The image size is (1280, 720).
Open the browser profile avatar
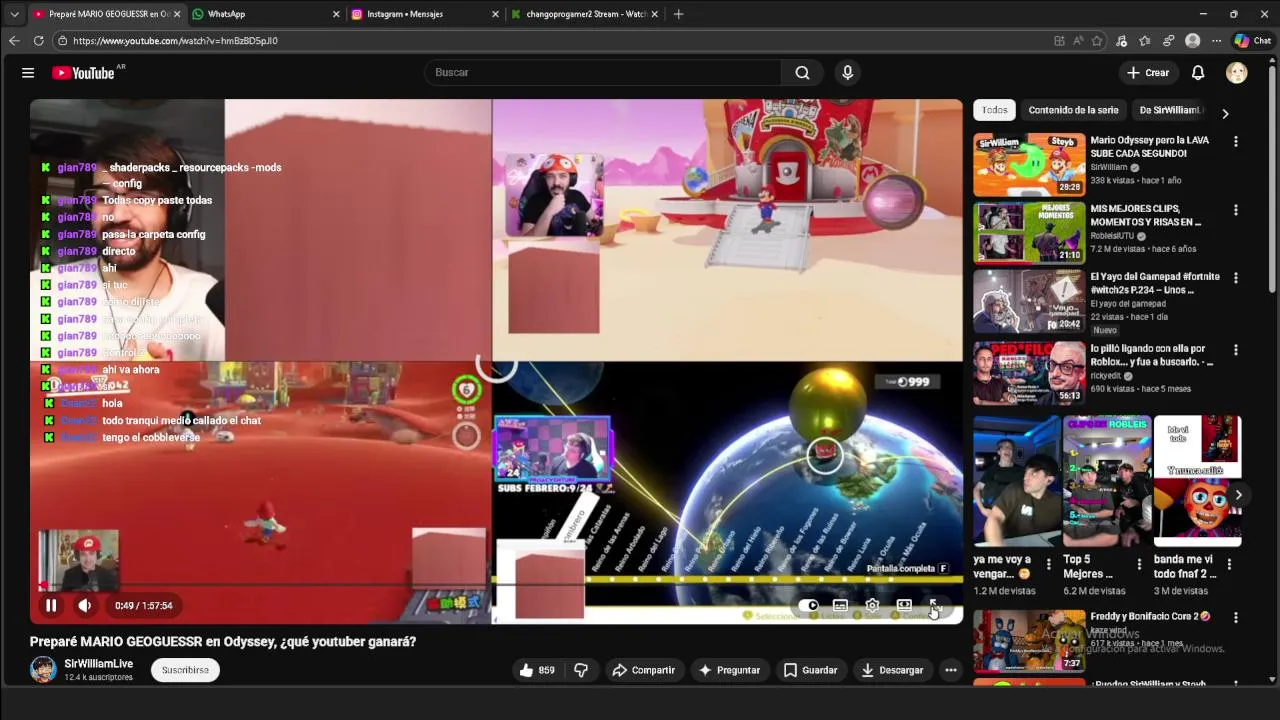(1192, 41)
